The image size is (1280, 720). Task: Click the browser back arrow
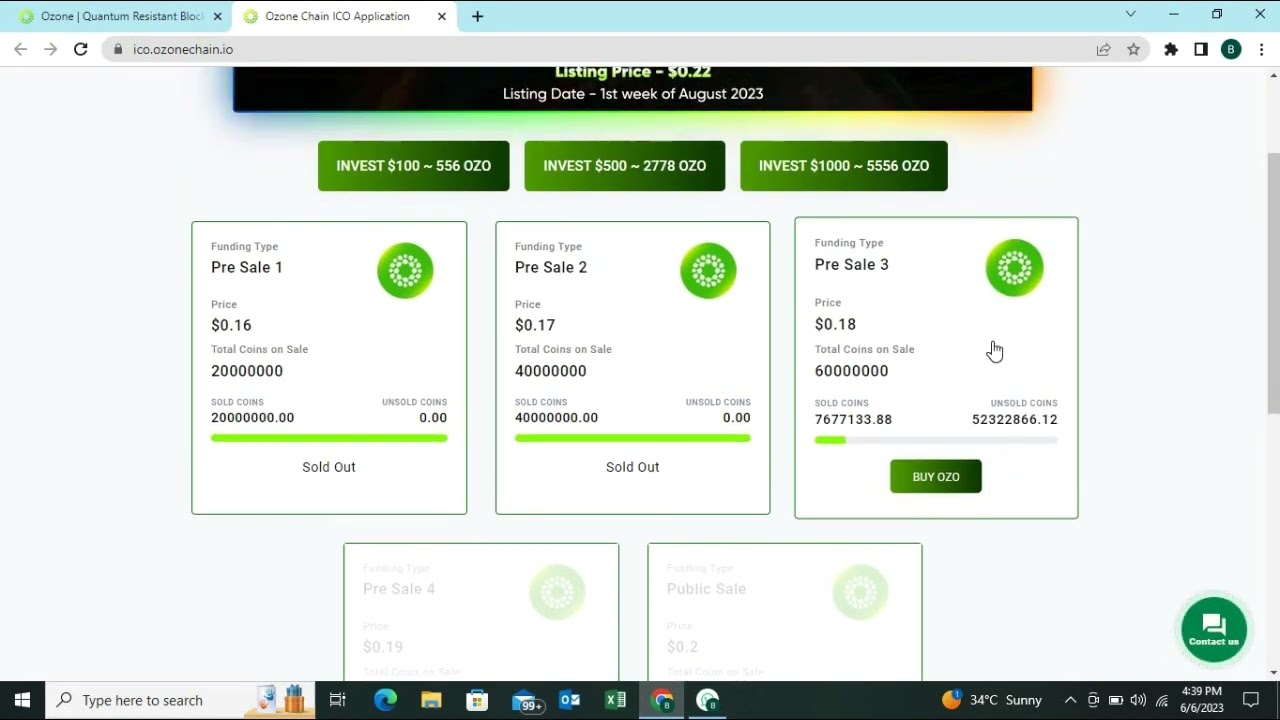point(21,49)
